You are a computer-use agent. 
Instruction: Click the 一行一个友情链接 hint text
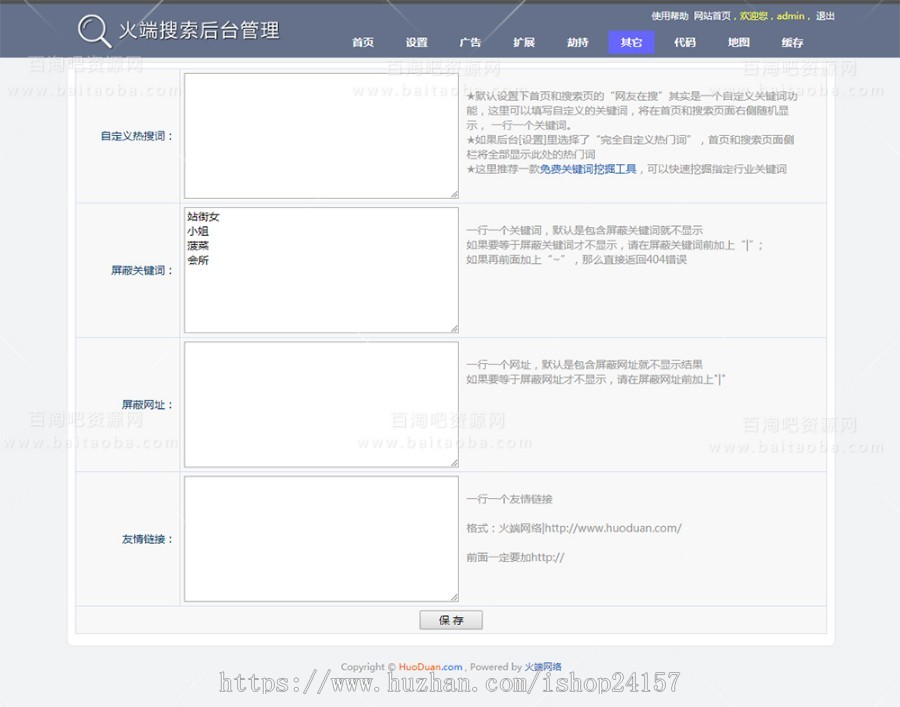click(510, 499)
